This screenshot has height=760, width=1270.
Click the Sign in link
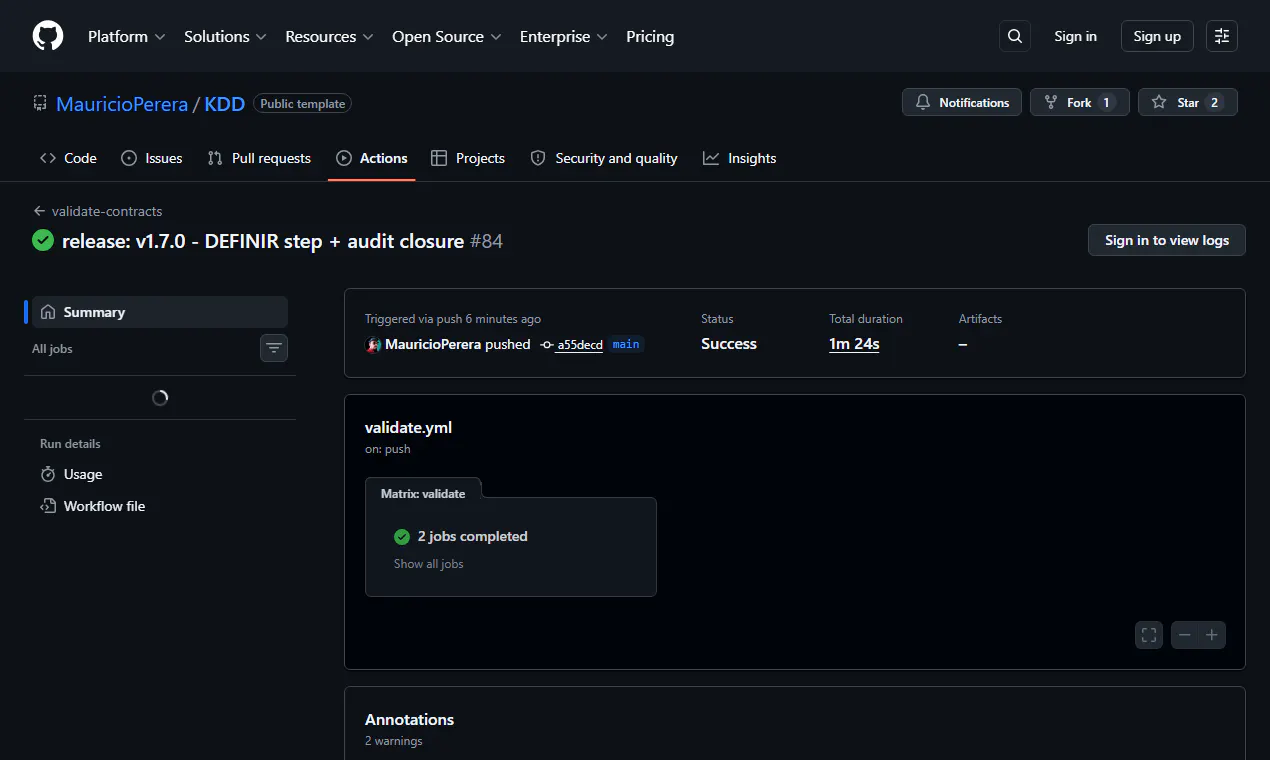click(x=1075, y=36)
